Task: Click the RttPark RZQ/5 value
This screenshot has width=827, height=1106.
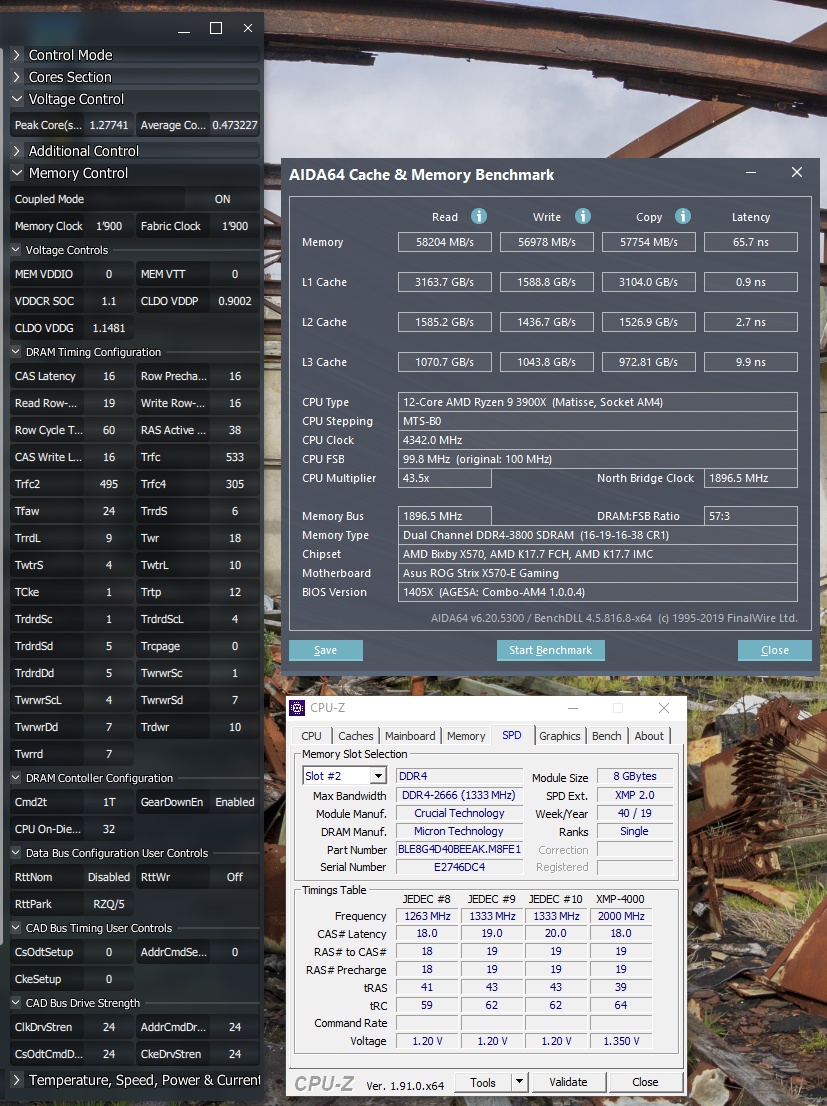Action: click(x=109, y=904)
